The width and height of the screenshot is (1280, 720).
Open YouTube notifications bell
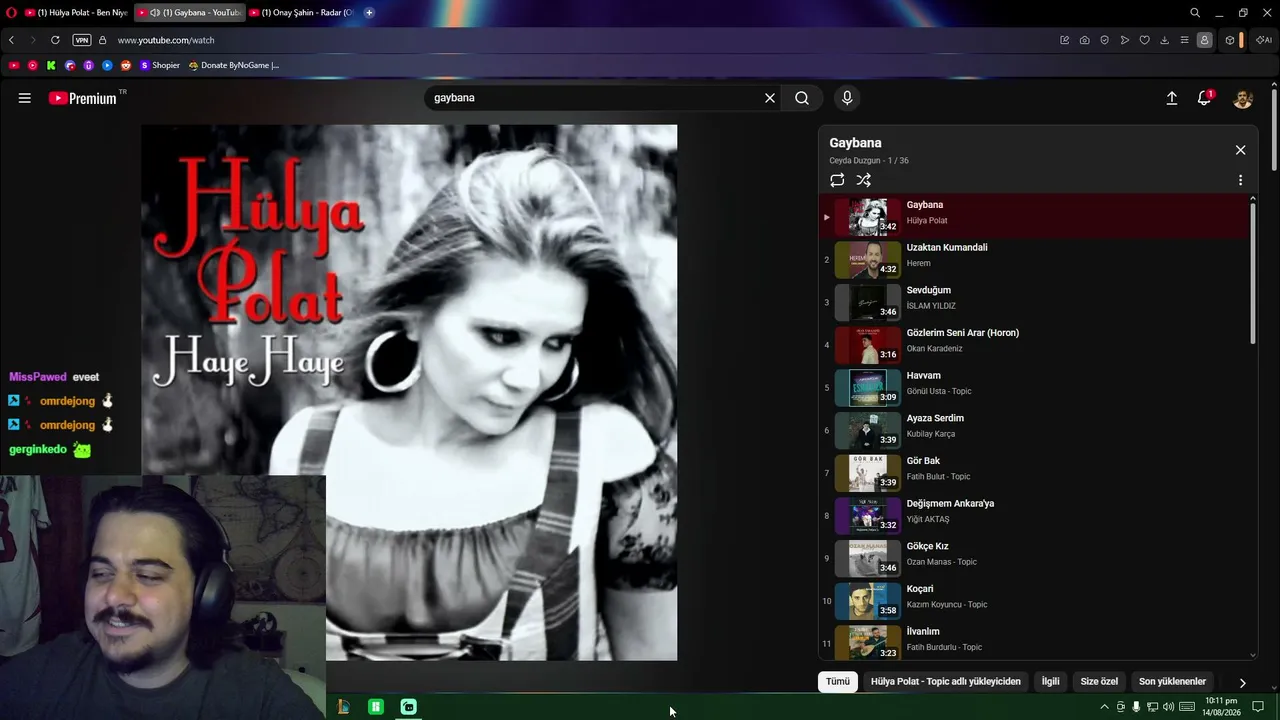tap(1205, 98)
